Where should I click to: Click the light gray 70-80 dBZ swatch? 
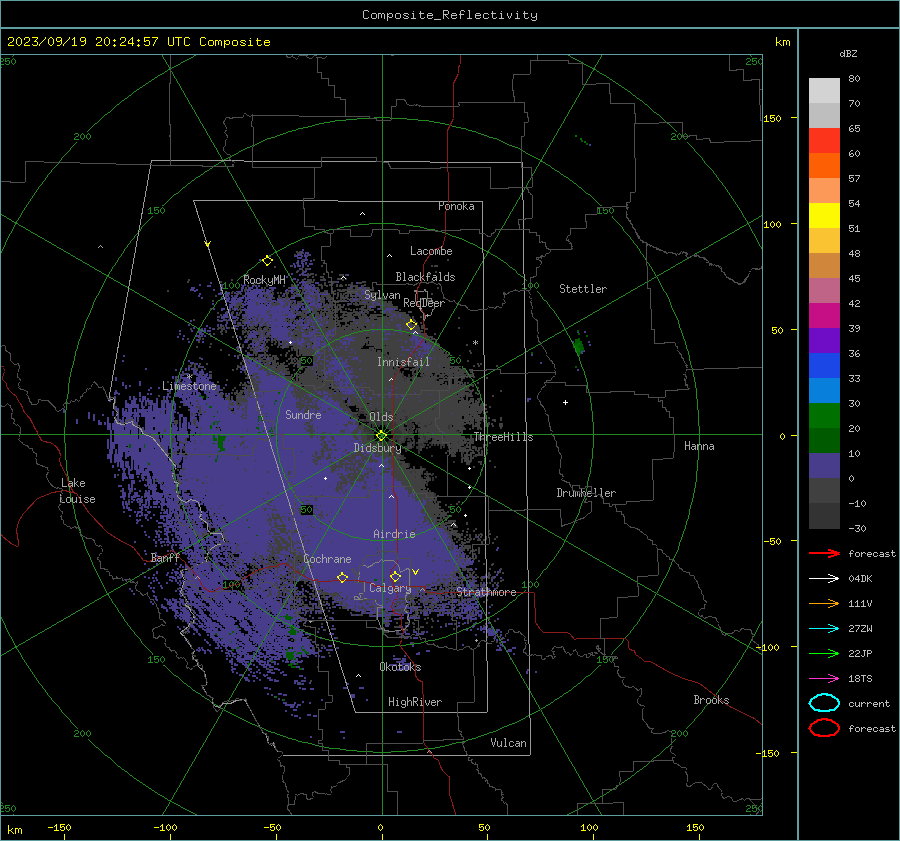pos(824,90)
